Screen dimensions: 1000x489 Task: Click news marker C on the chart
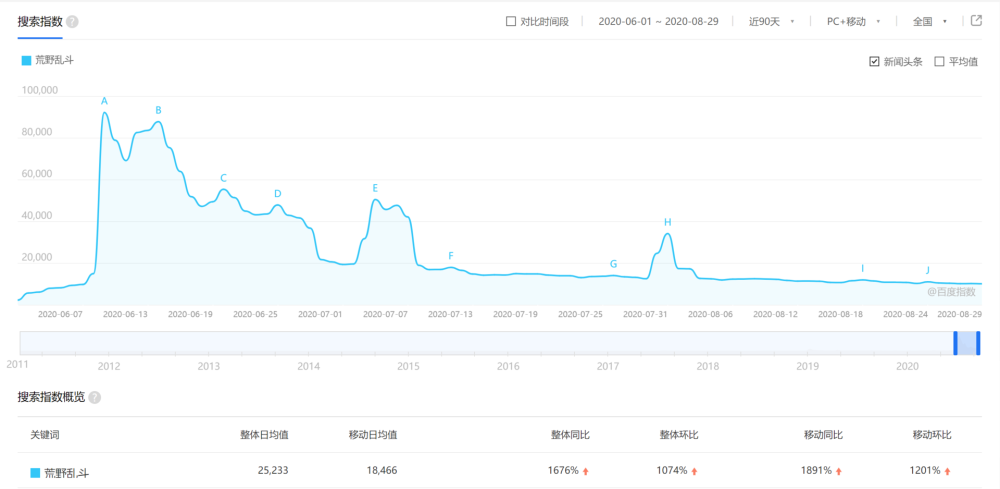coord(223,178)
